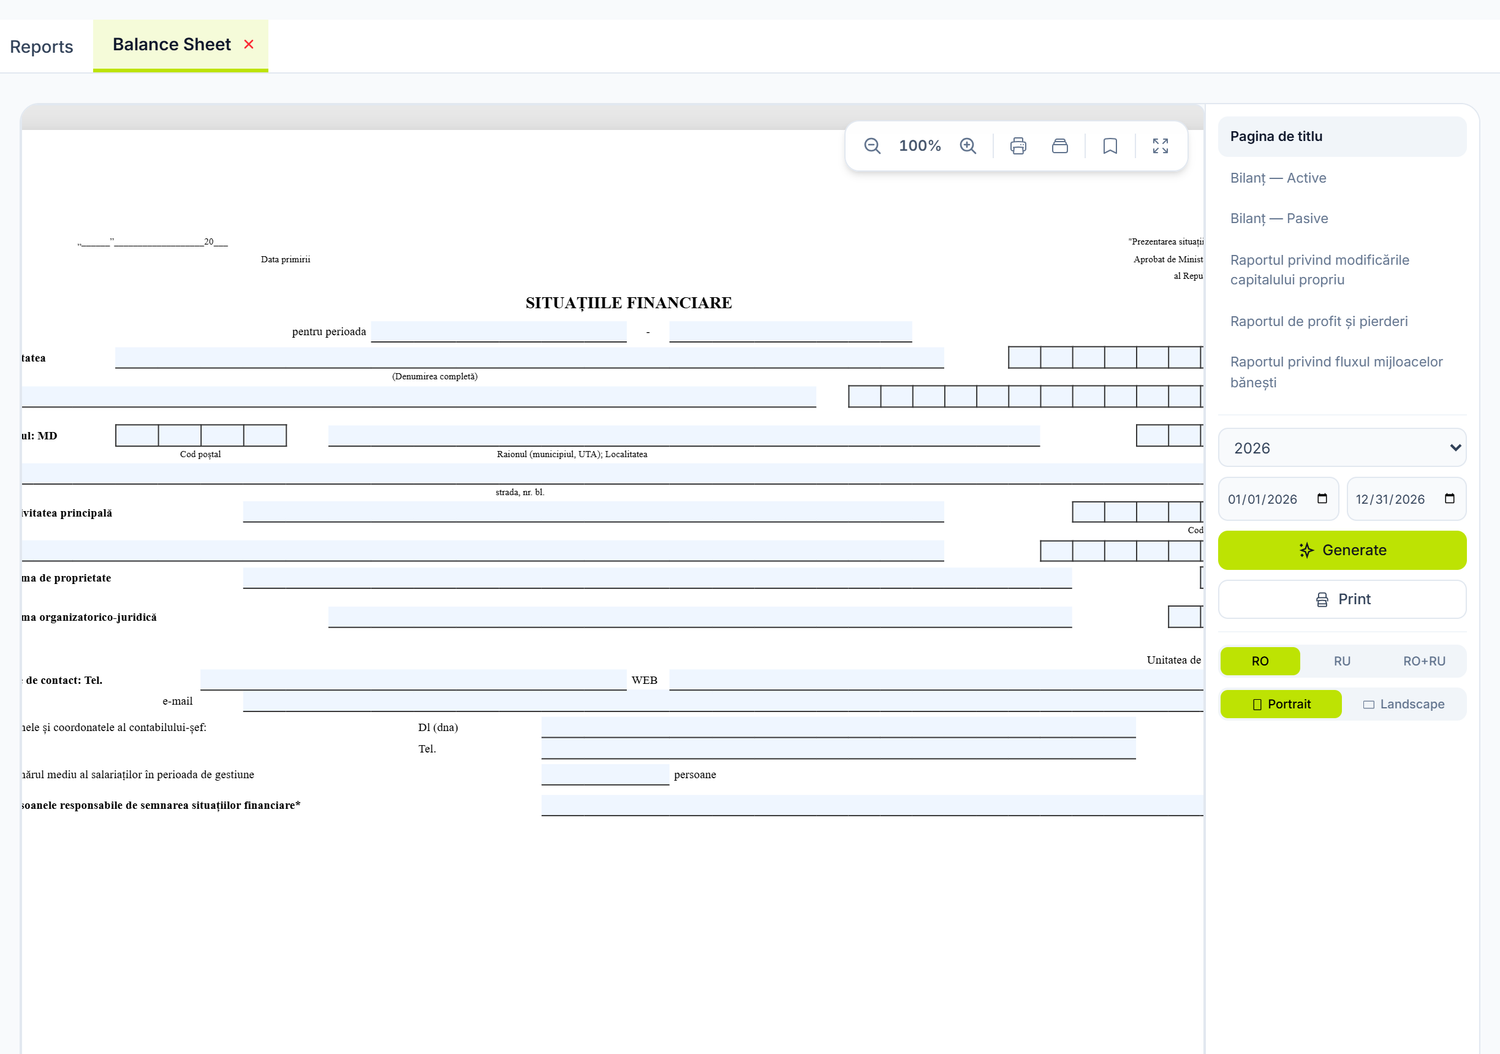1500x1054 pixels.
Task: Open Raportul de profit și pierderi
Action: pyautogui.click(x=1342, y=321)
